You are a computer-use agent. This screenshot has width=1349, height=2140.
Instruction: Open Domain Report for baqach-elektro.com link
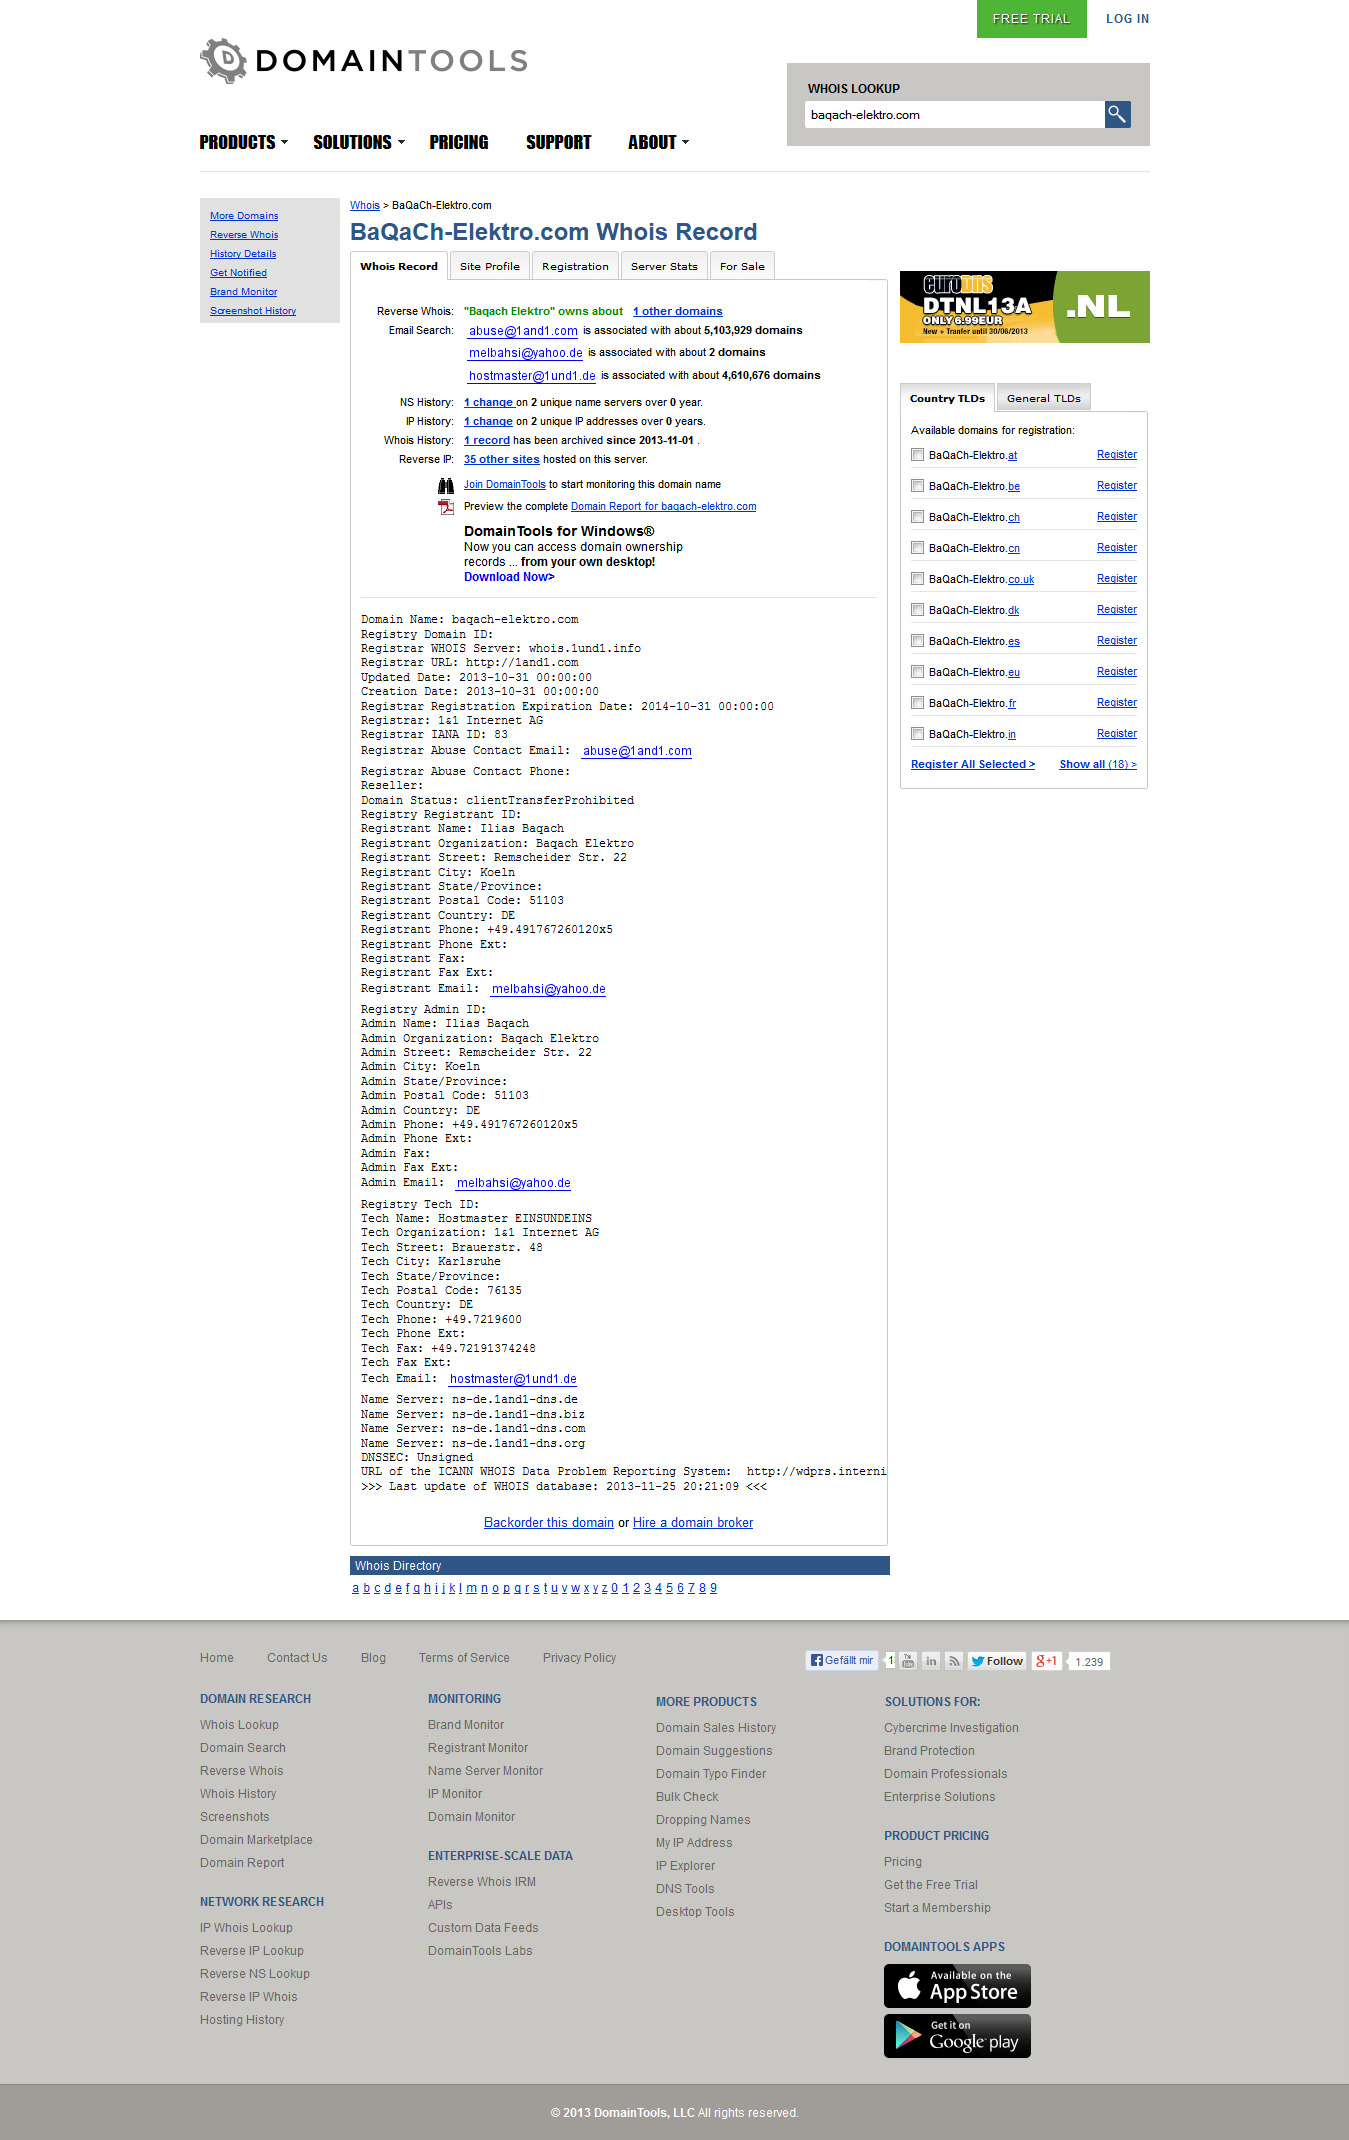point(663,507)
